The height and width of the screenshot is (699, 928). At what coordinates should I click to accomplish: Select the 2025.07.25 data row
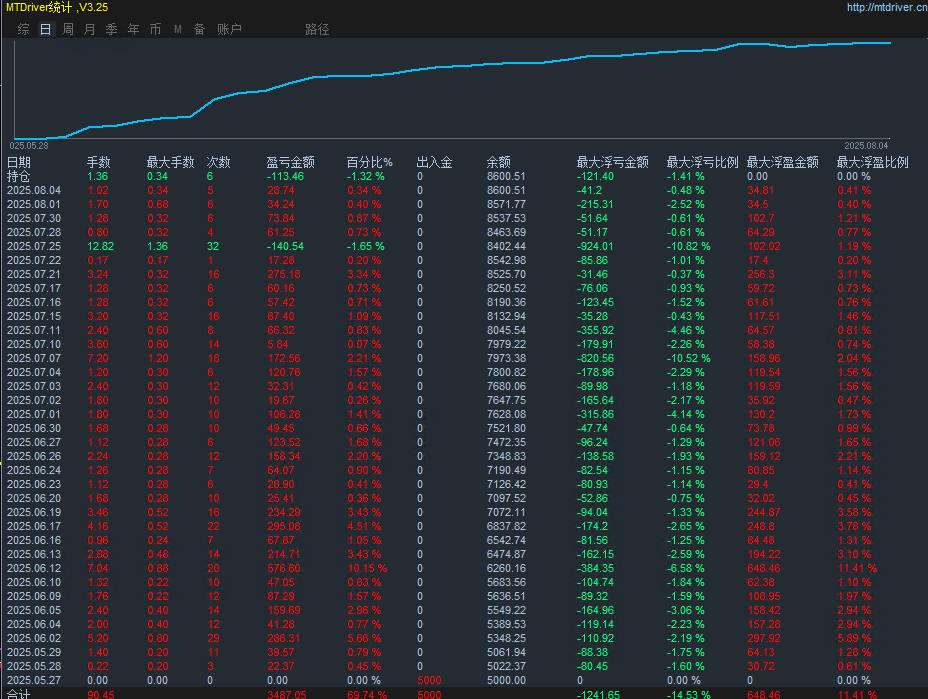(x=34, y=246)
